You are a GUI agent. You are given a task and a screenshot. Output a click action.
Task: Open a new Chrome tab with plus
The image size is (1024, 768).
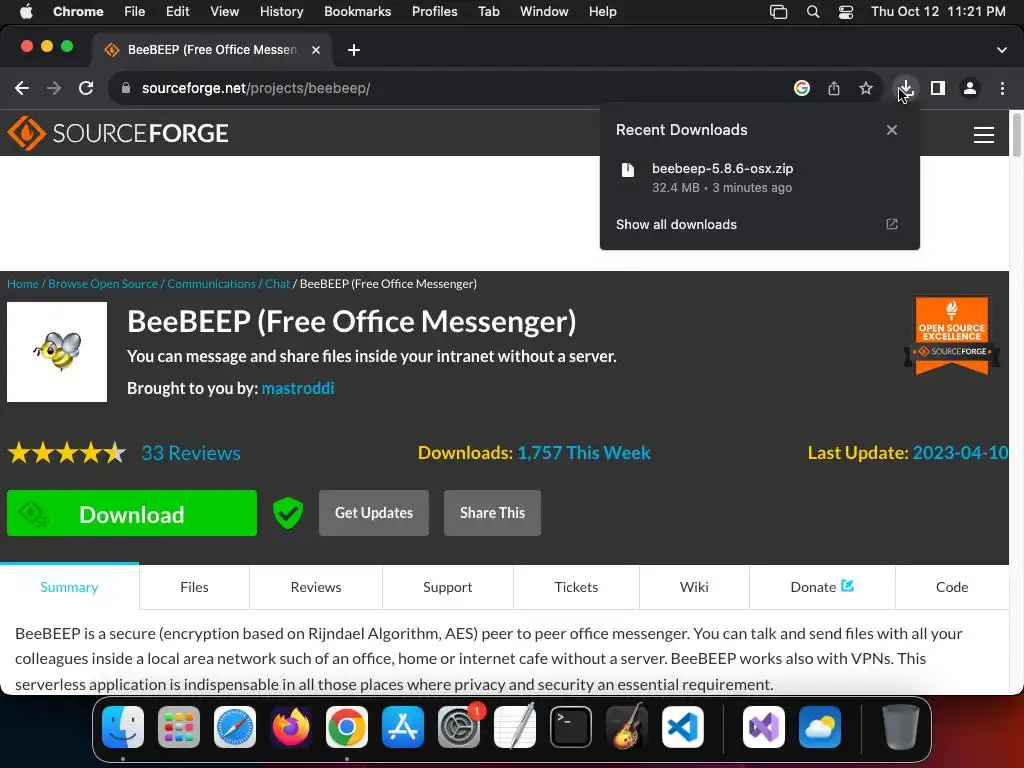pos(353,50)
